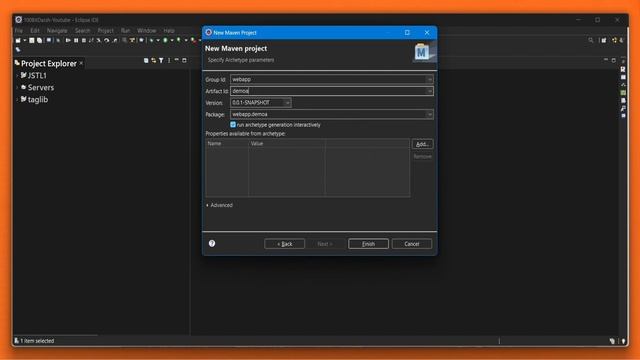Click the Add... button
The width and height of the screenshot is (640, 360).
pyautogui.click(x=422, y=144)
